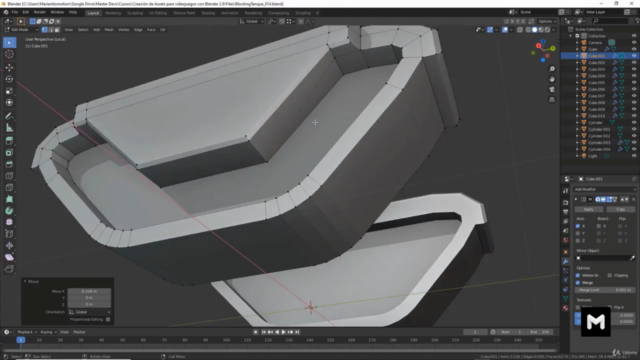Switch to the Sculpting workspace tab

135,13
